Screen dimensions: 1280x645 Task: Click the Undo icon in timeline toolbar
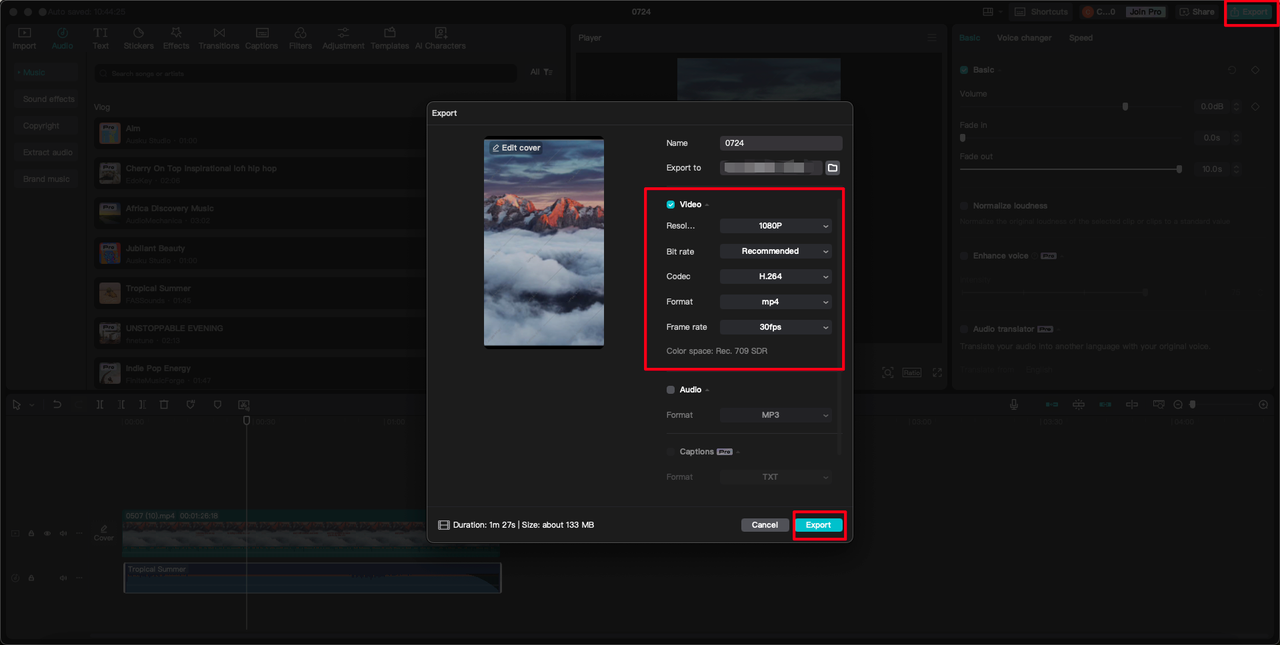coord(57,405)
